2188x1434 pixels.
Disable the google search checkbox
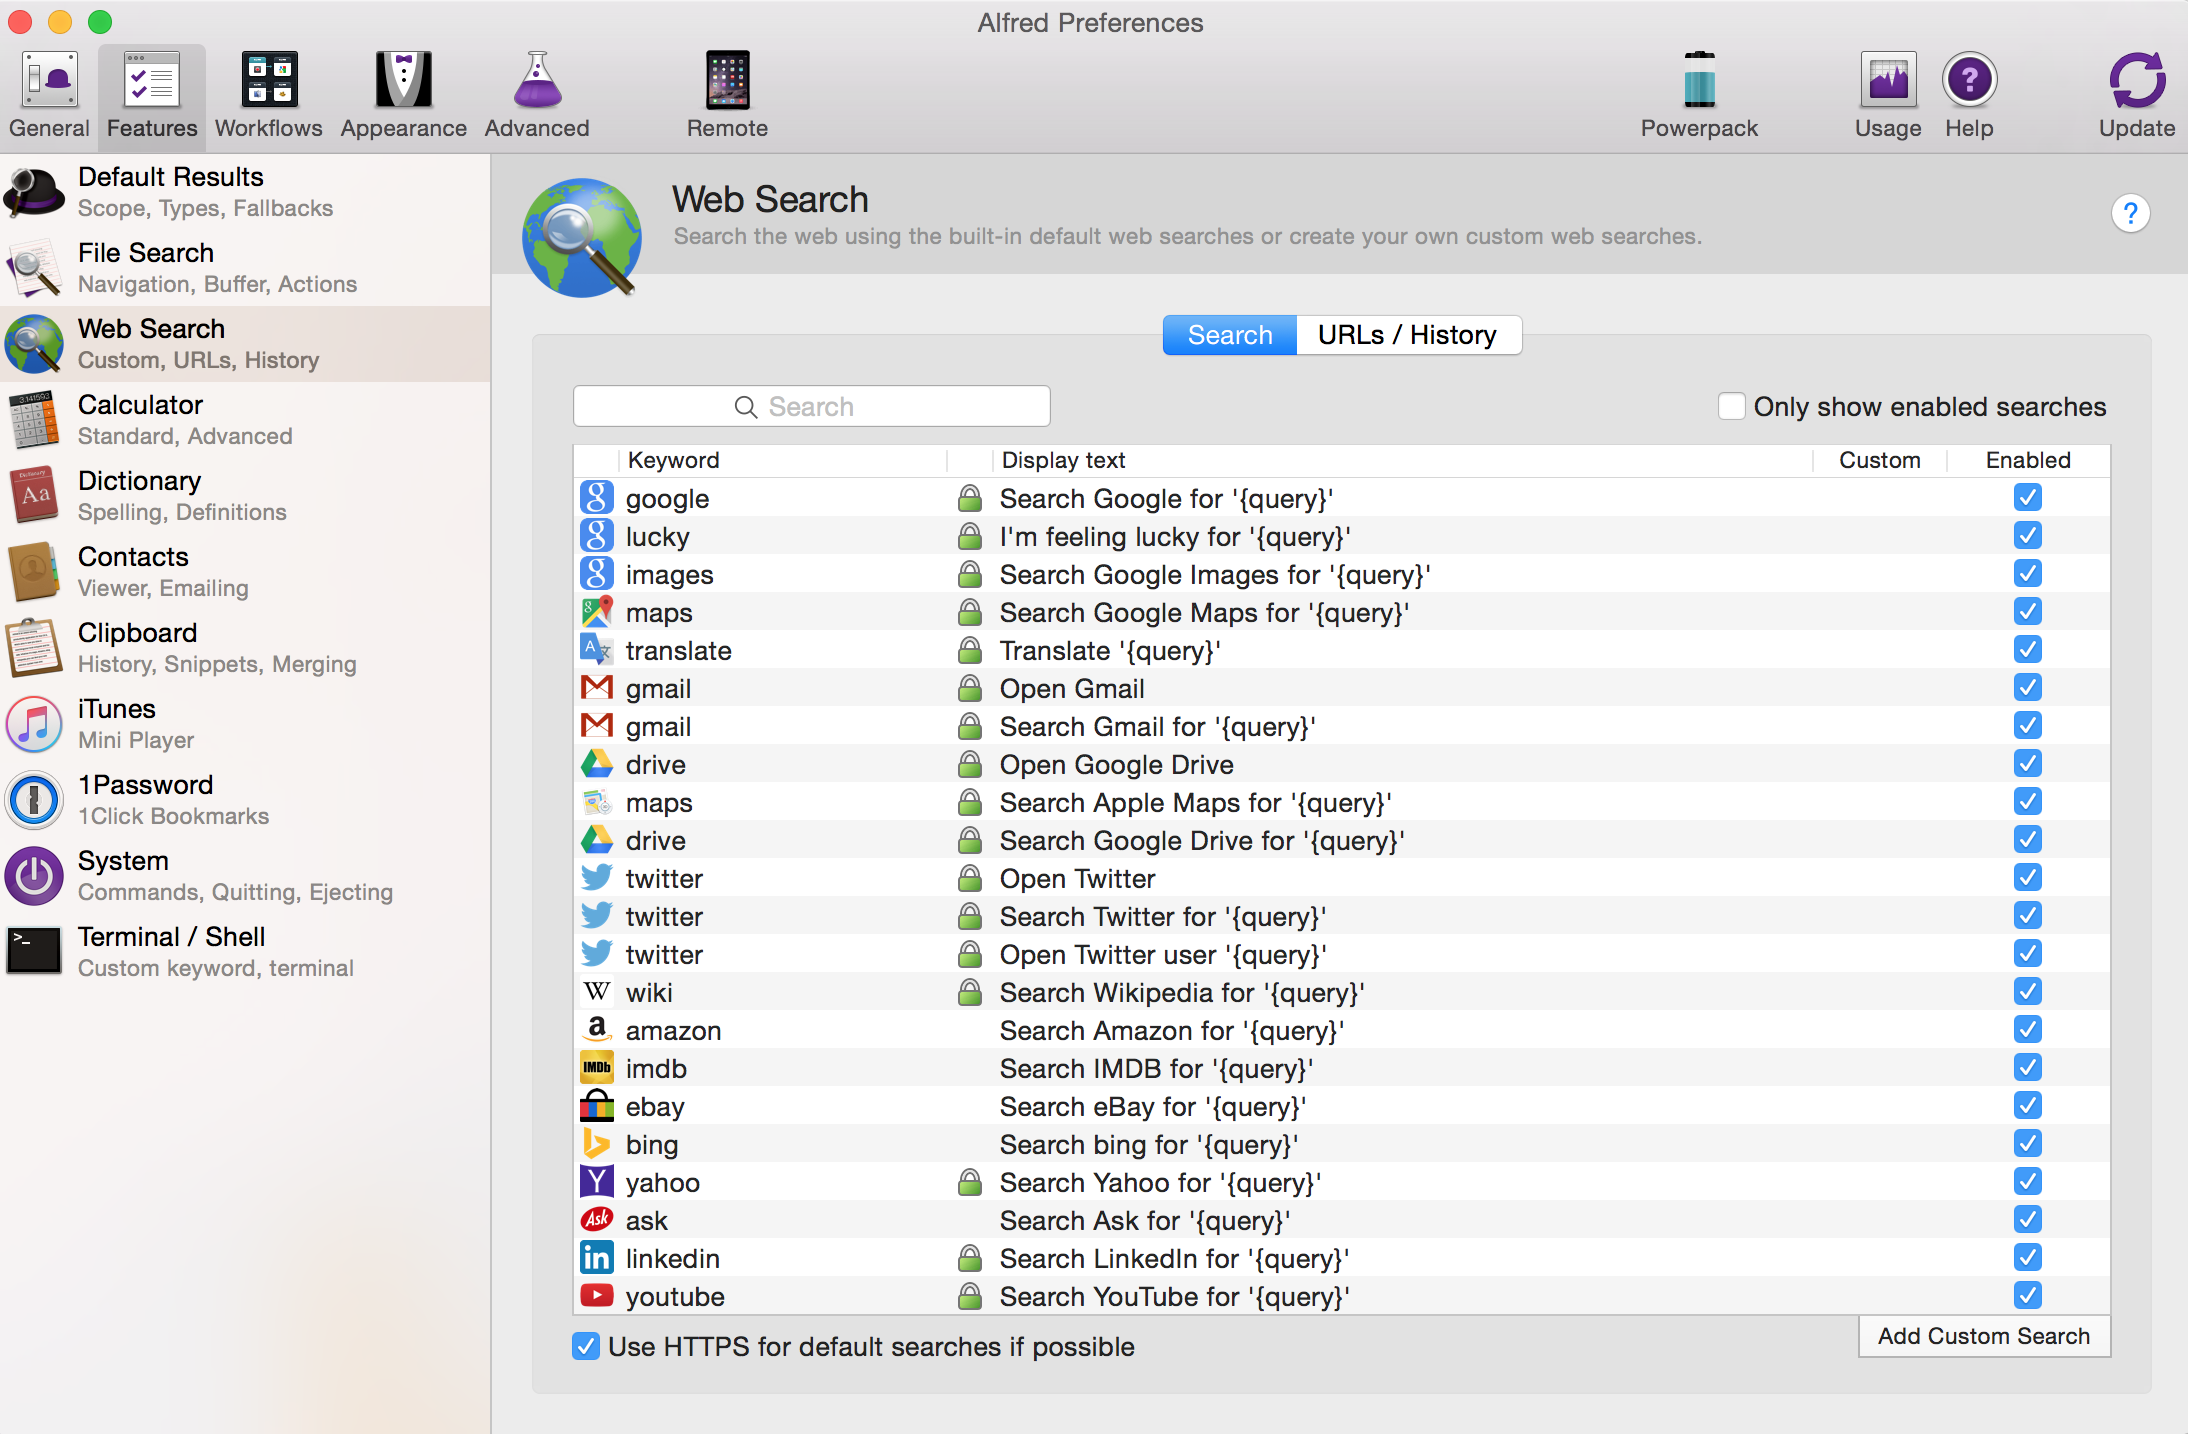click(2028, 498)
